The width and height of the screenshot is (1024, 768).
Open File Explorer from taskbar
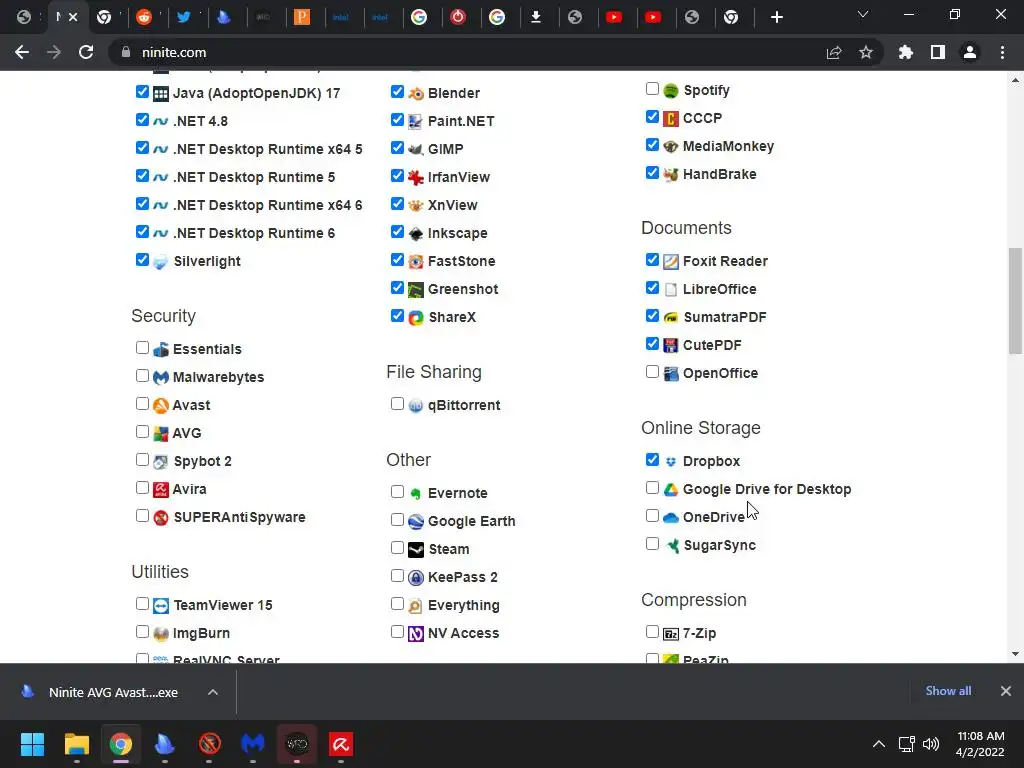coord(76,744)
